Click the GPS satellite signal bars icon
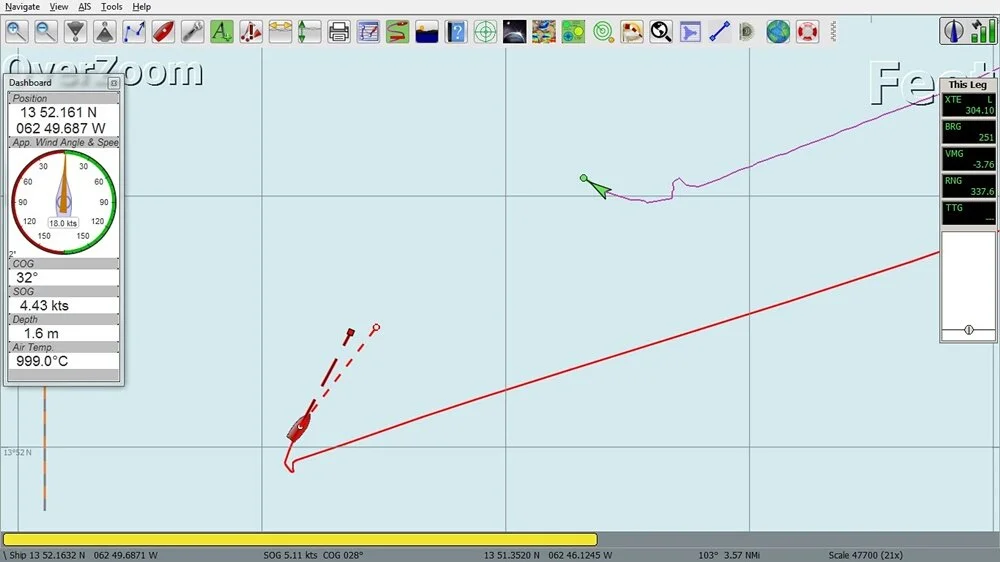The width and height of the screenshot is (1000, 562). click(x=983, y=31)
